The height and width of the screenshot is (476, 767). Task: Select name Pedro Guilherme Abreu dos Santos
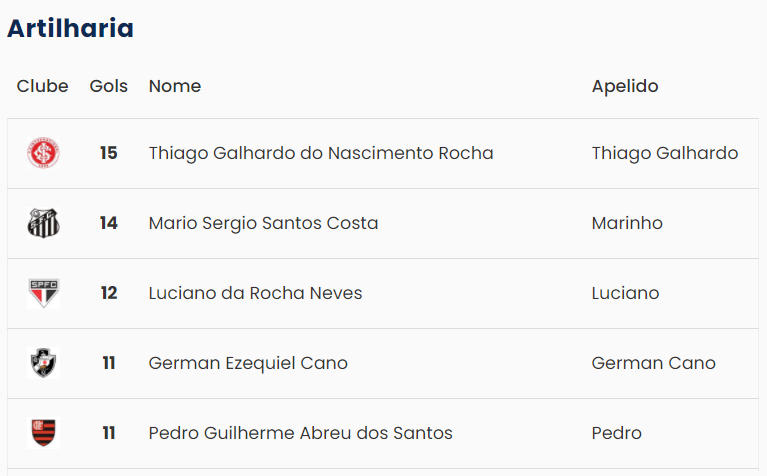[x=300, y=433]
